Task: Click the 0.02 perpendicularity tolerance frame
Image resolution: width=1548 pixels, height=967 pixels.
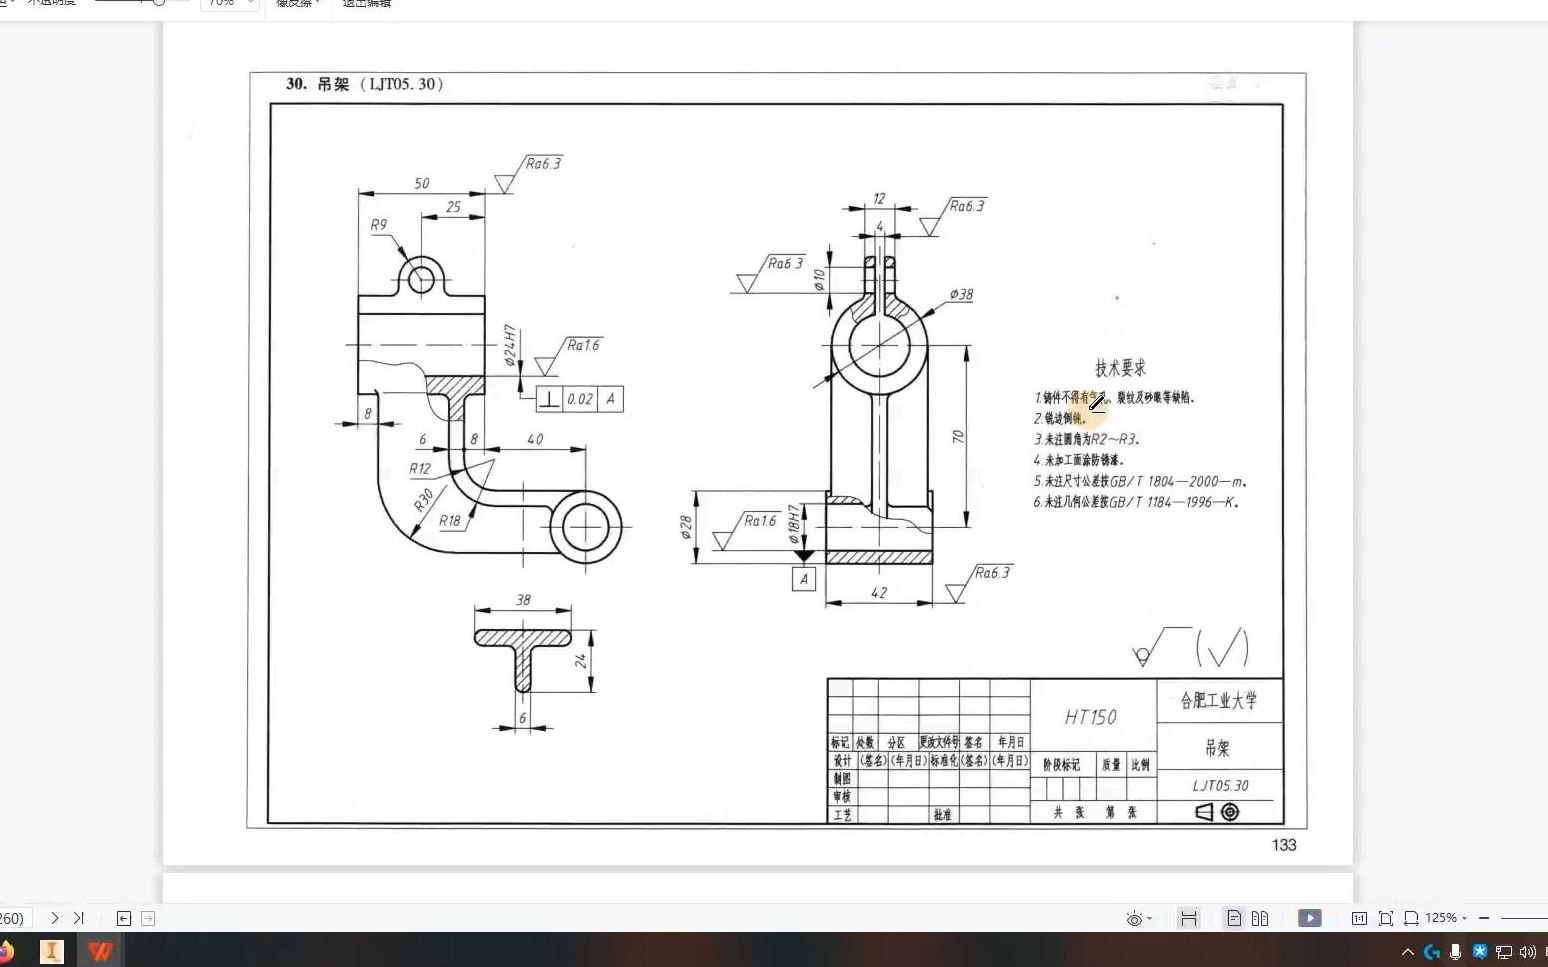Action: [580, 399]
